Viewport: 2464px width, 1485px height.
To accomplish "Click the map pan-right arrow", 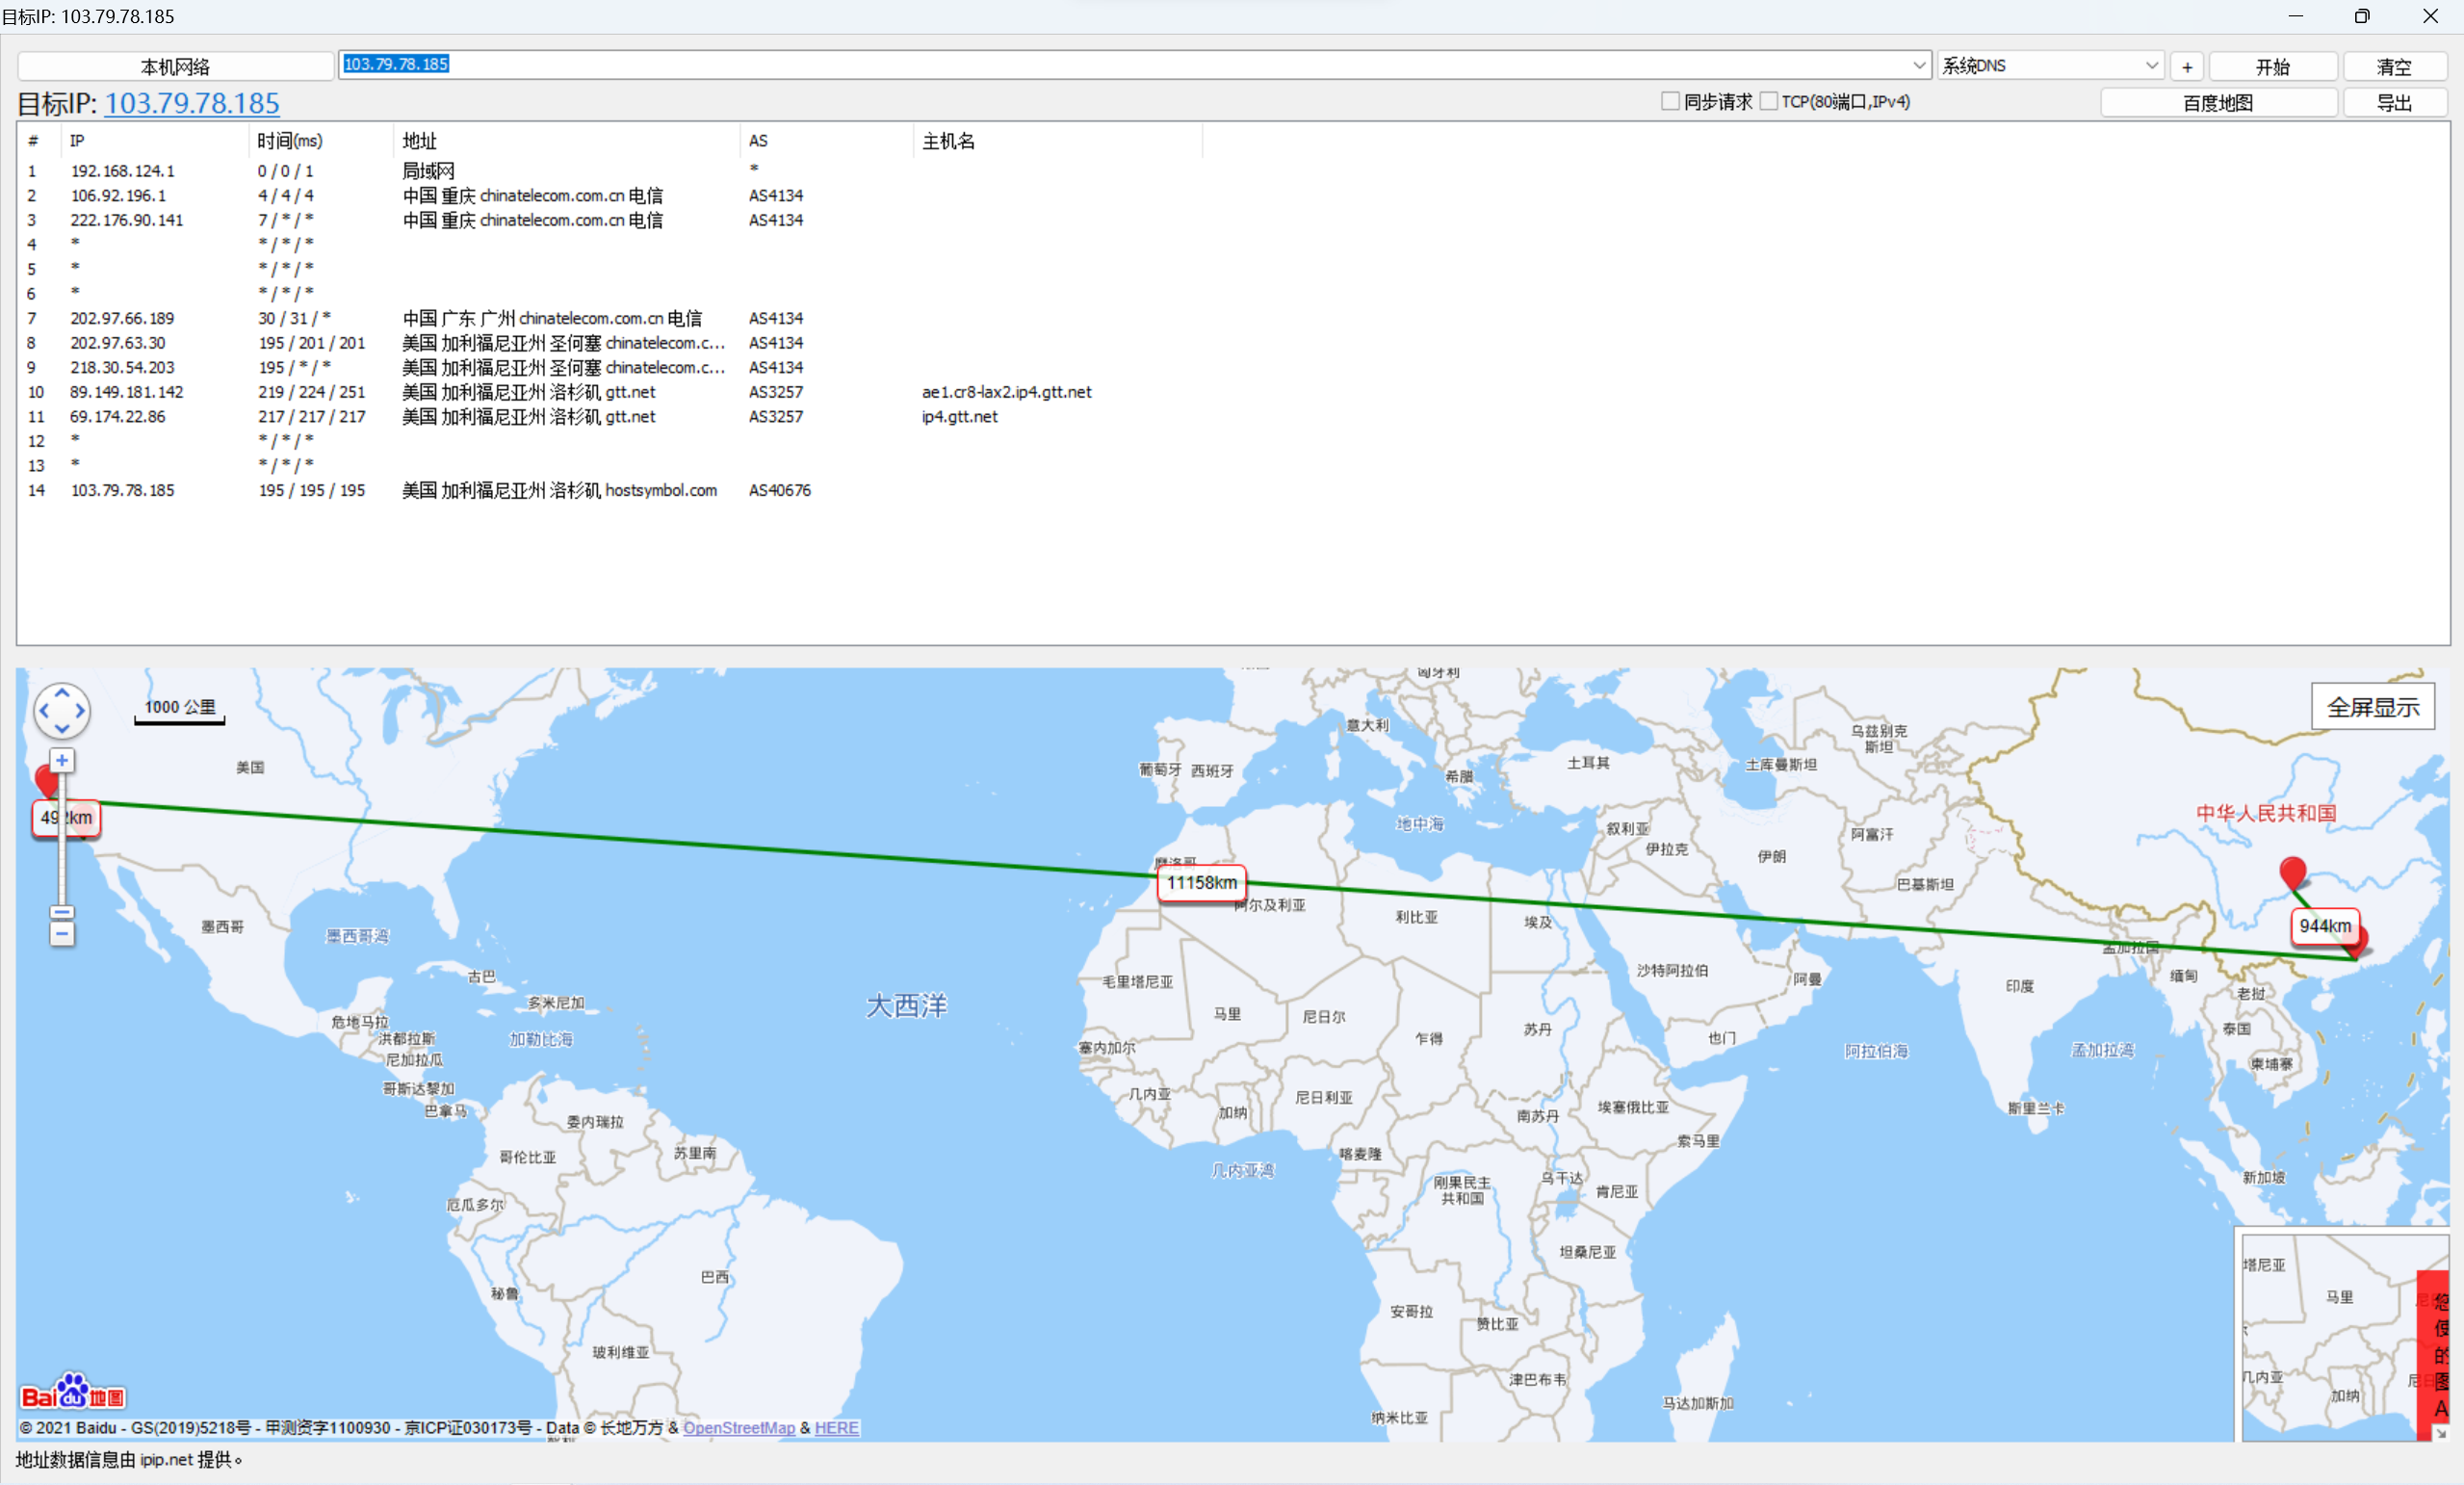I will point(80,711).
